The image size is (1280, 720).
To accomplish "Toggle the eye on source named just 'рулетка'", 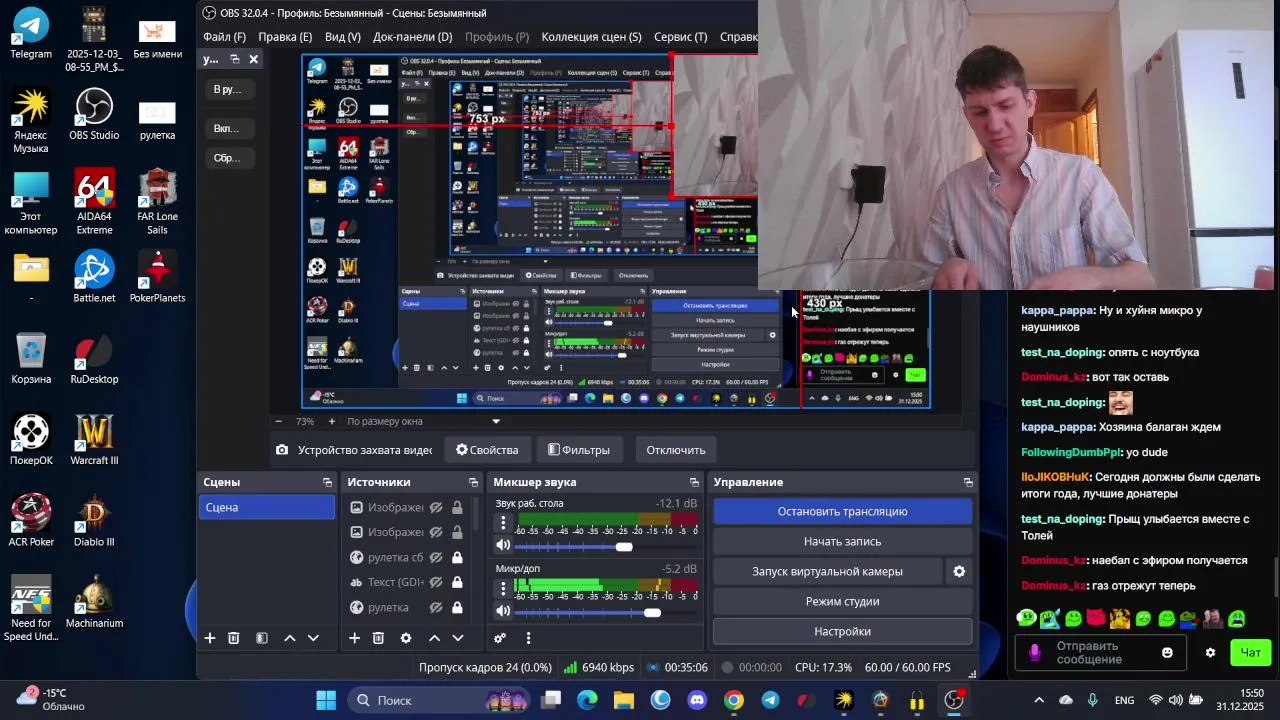I will (x=436, y=608).
